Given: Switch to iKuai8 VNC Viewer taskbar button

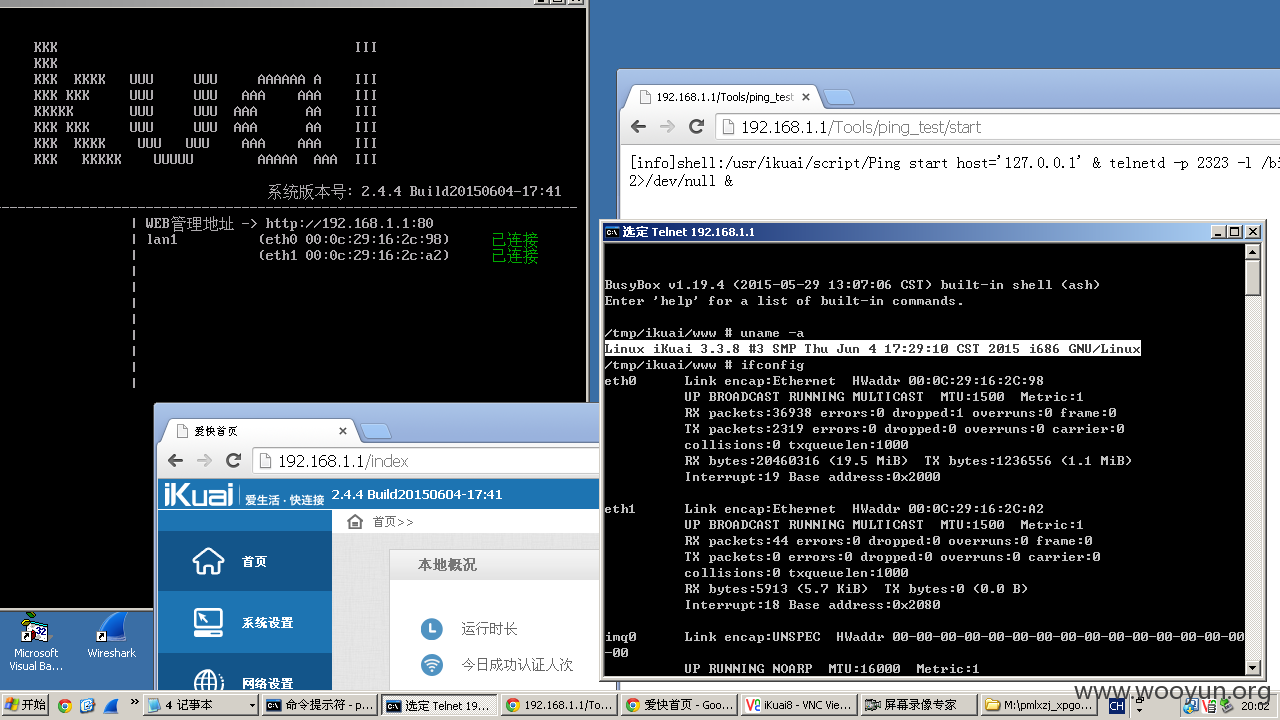Looking at the screenshot, I should tap(800, 705).
